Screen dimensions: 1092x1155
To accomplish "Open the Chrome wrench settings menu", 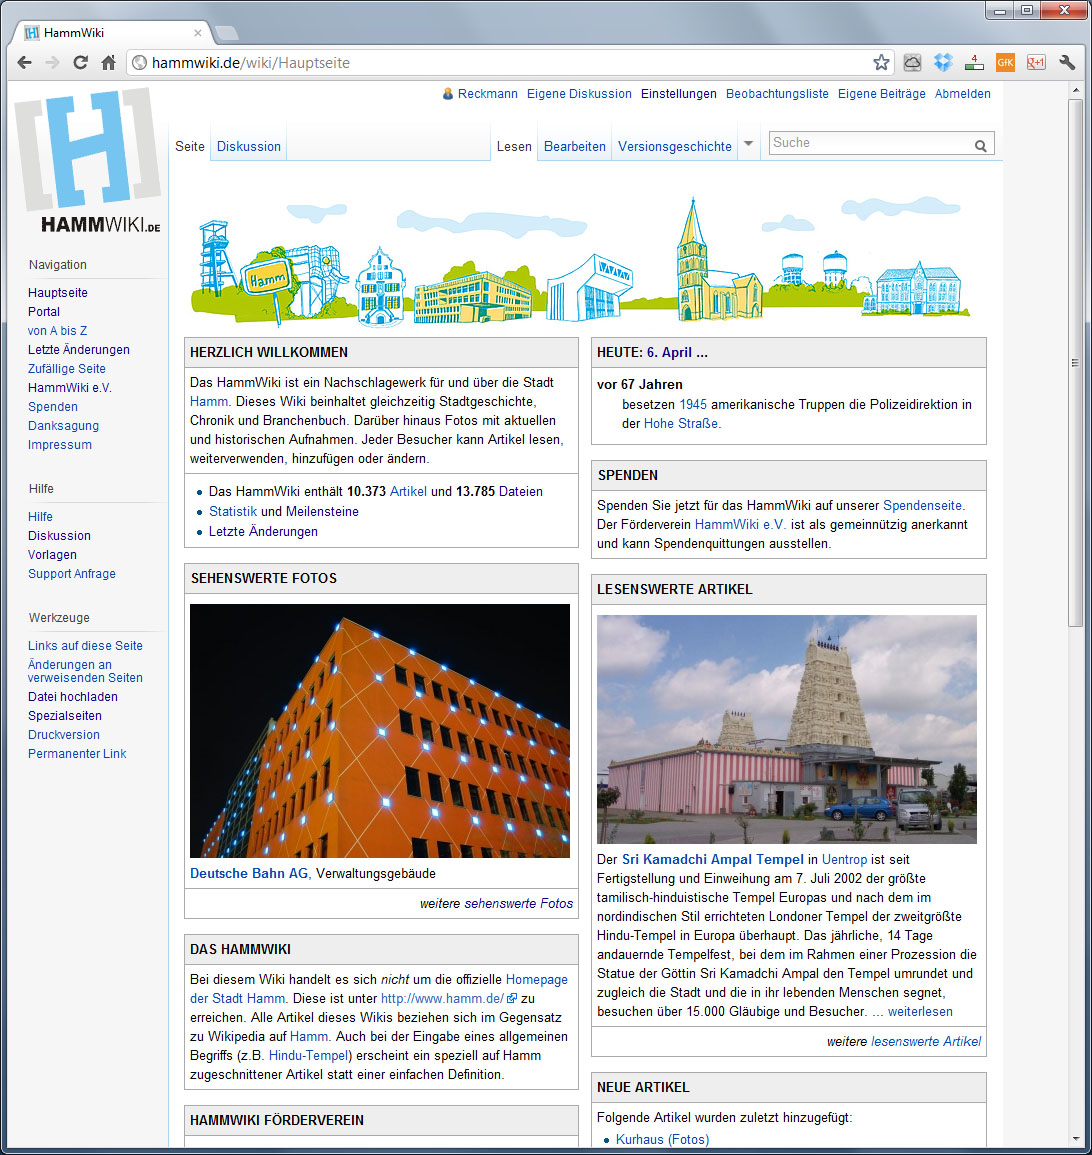I will coord(1067,63).
